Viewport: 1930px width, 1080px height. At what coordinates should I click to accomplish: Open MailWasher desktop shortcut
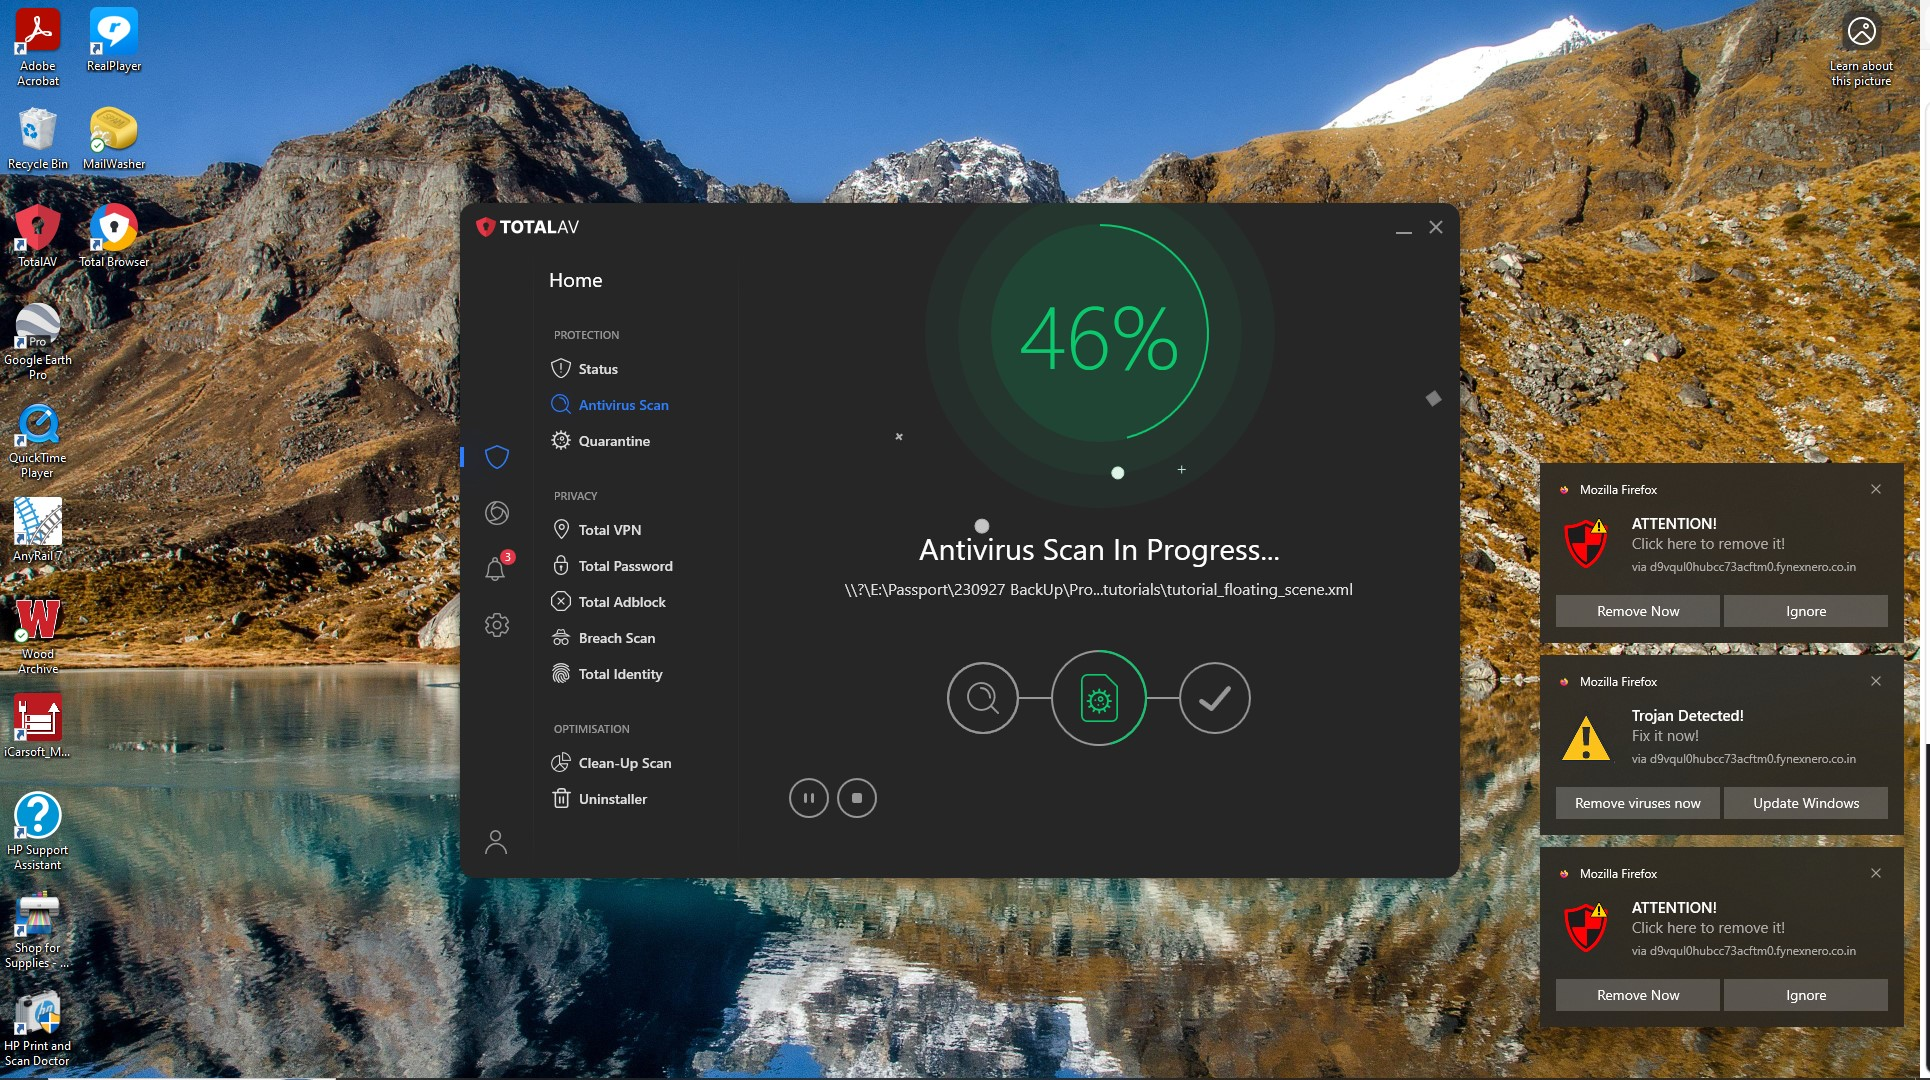click(114, 138)
